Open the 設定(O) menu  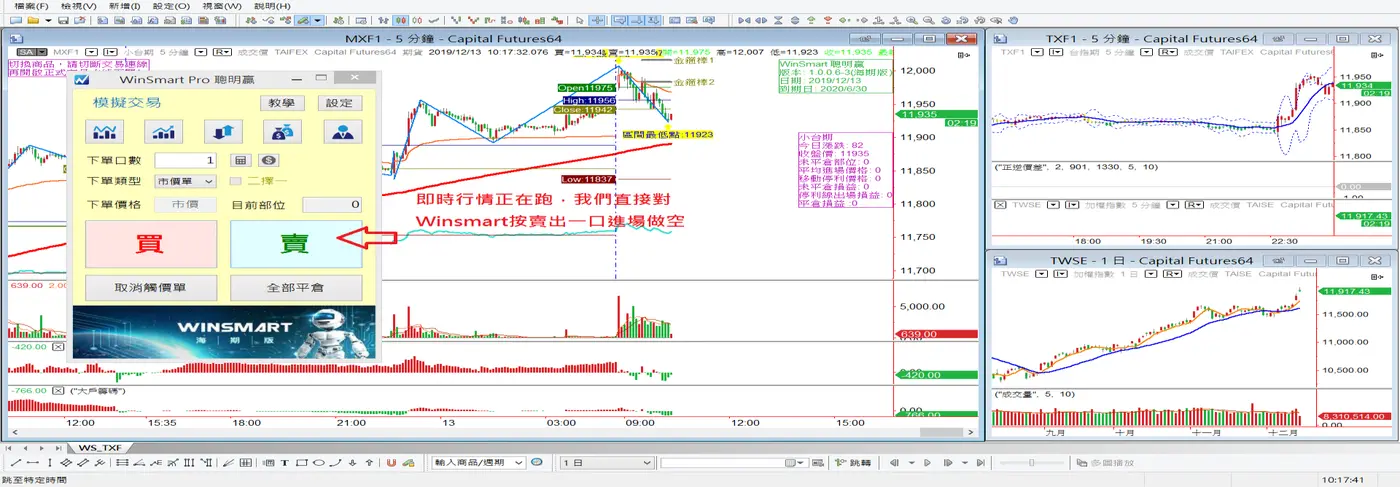click(172, 6)
